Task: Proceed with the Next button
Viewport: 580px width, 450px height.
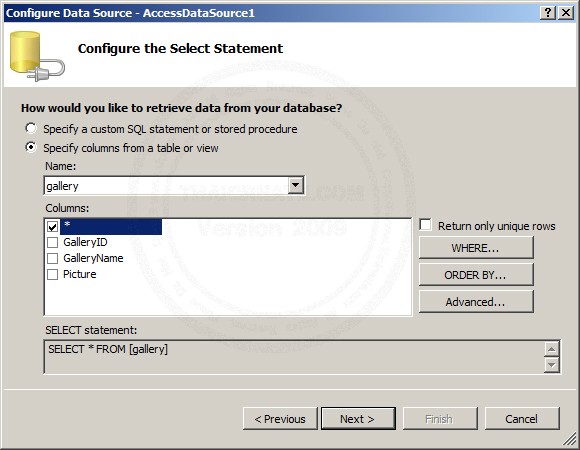Action: click(x=358, y=419)
